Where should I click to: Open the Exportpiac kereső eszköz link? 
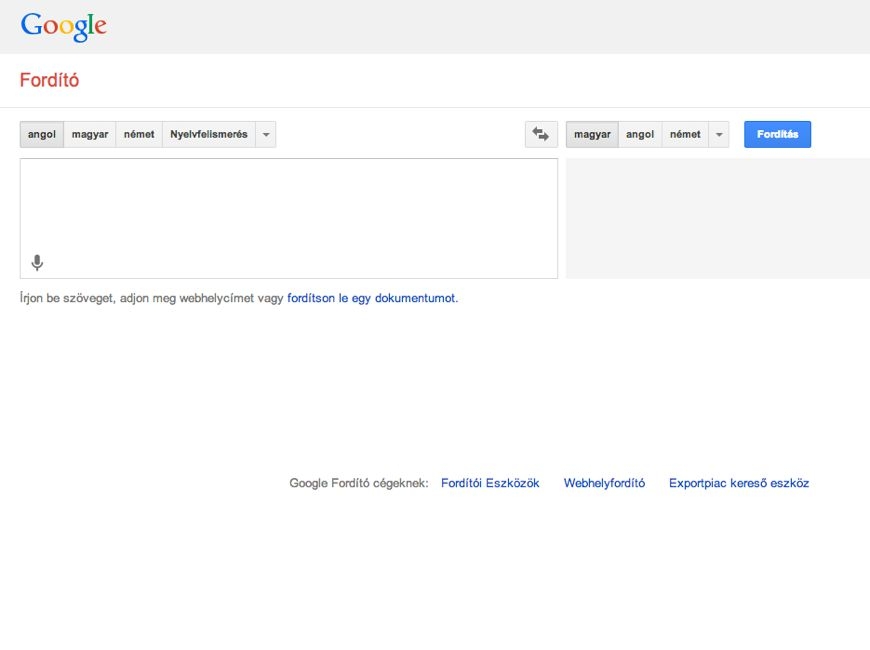[739, 483]
